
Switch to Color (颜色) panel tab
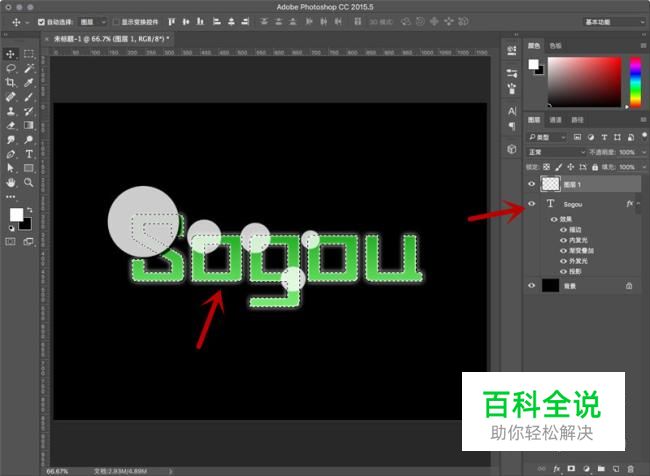534,46
